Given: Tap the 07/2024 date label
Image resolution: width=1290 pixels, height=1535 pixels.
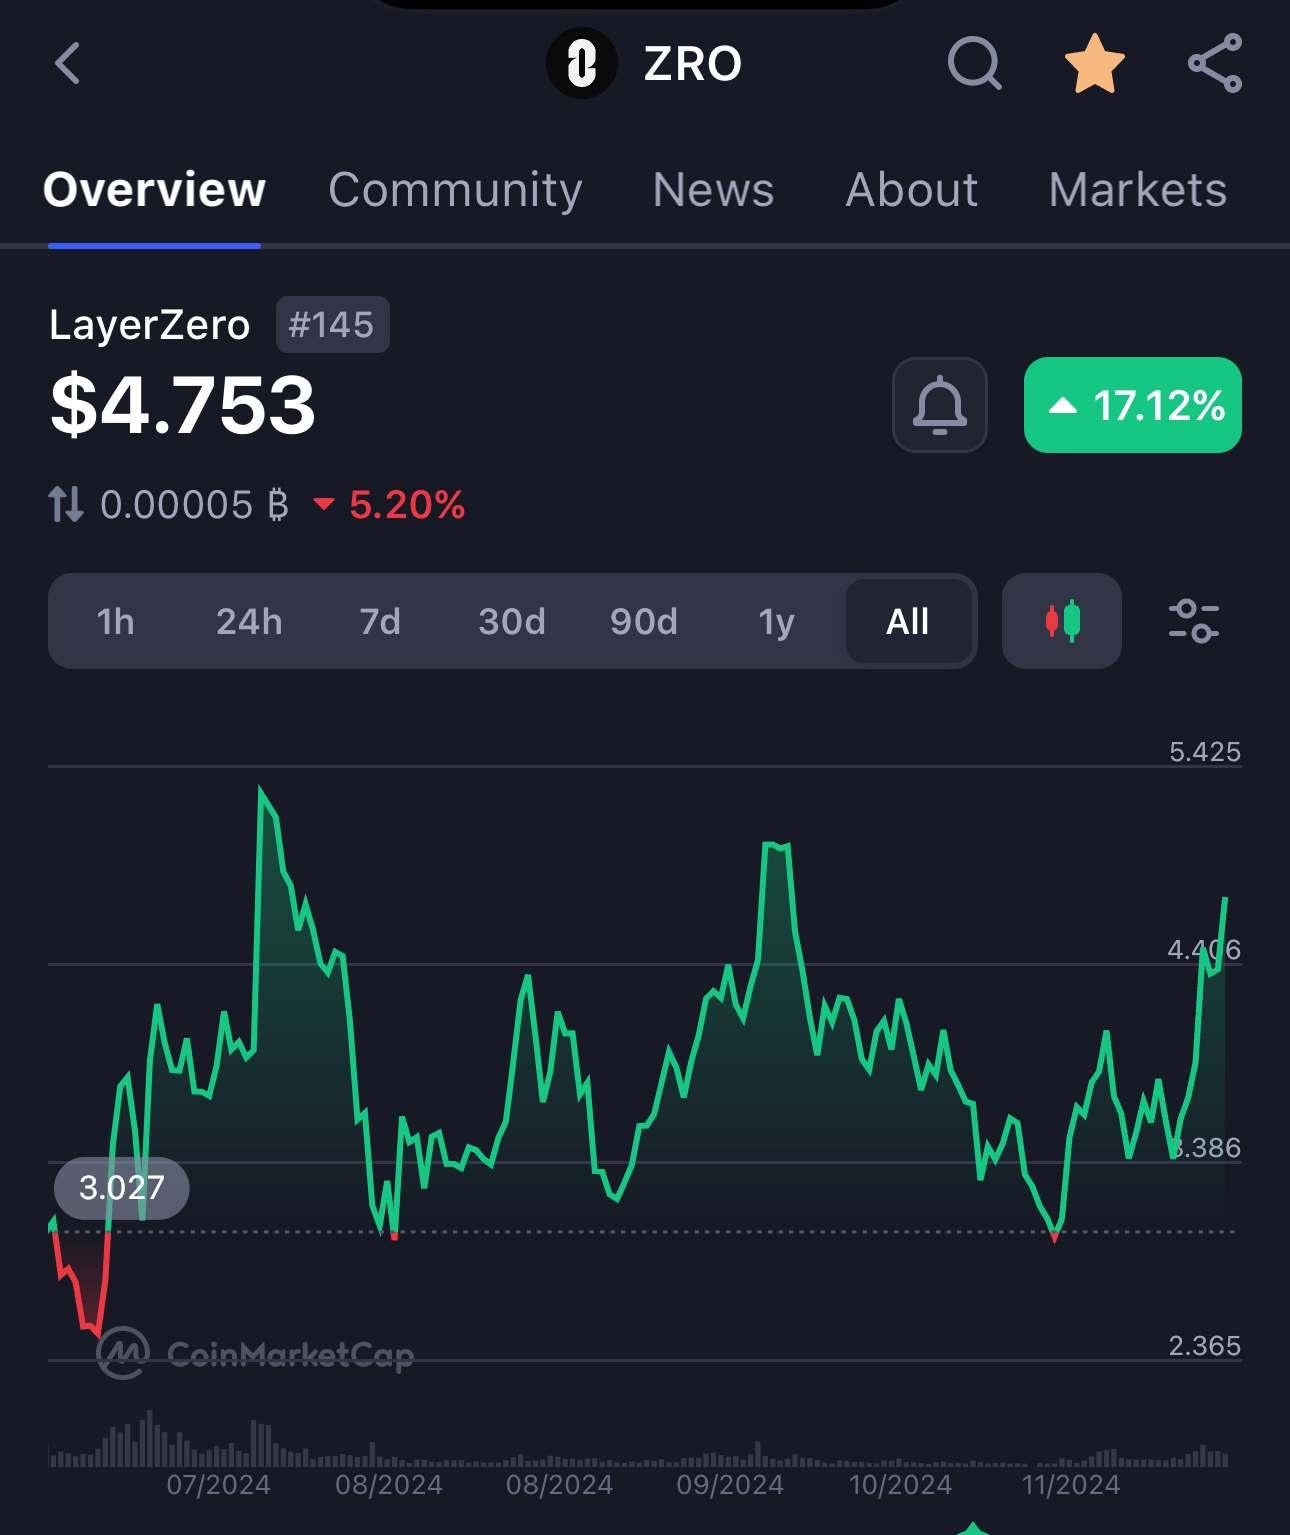Looking at the screenshot, I should point(218,1485).
